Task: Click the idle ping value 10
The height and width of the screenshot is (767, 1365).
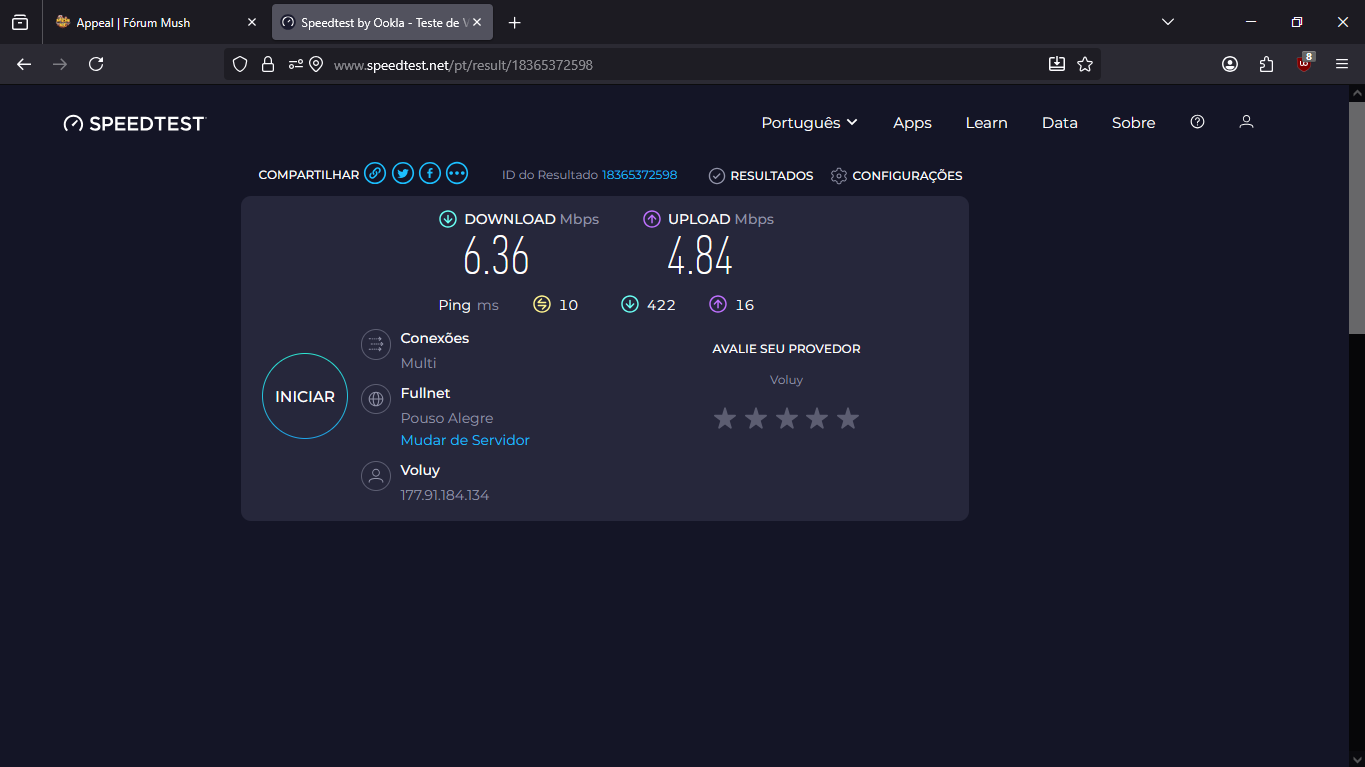Action: pyautogui.click(x=568, y=305)
